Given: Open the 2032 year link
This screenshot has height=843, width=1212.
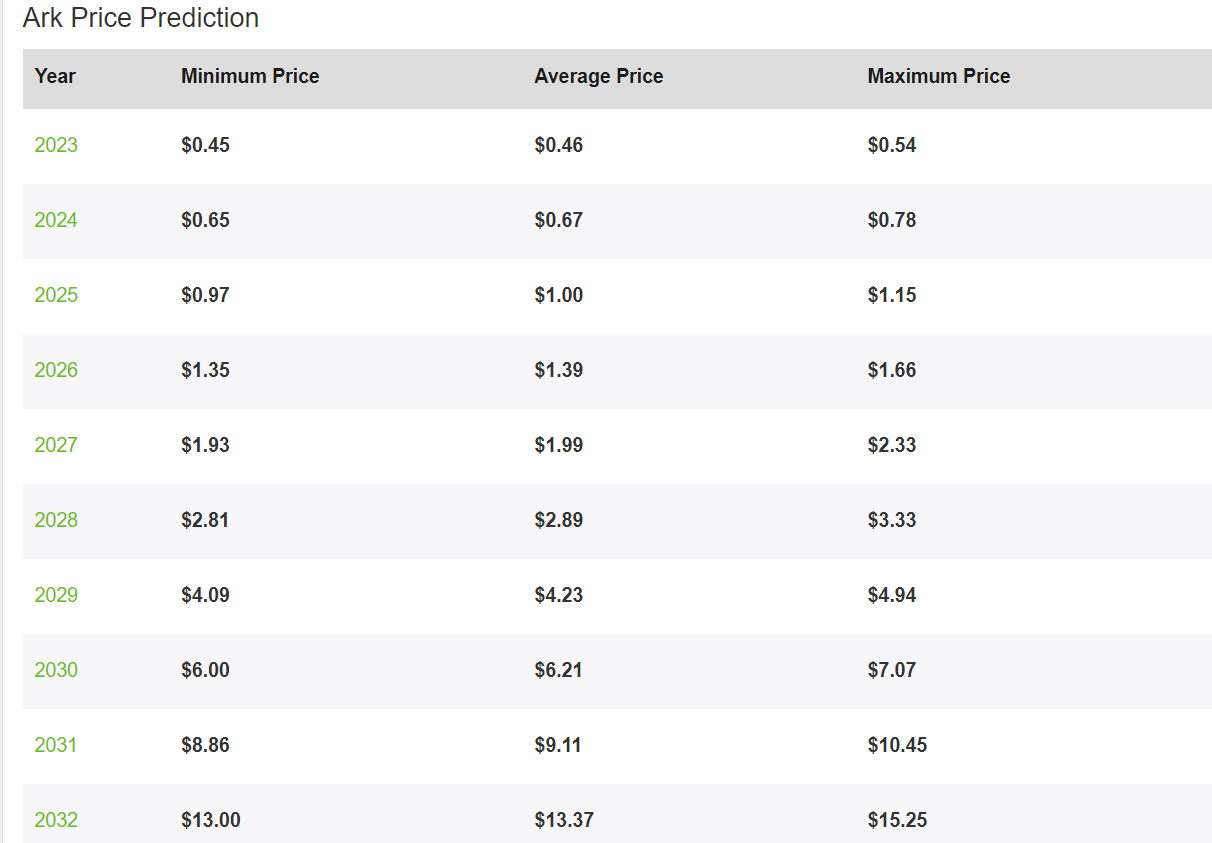Looking at the screenshot, I should [56, 820].
